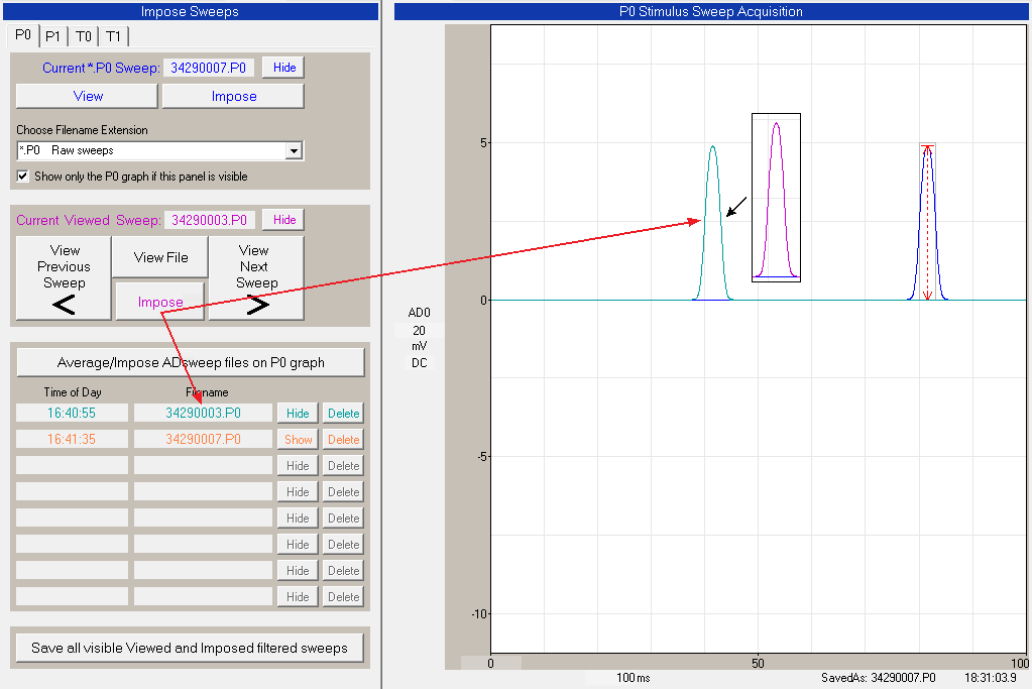The height and width of the screenshot is (689, 1032).
Task: Hide the Current P0 Sweep
Action: pos(284,67)
